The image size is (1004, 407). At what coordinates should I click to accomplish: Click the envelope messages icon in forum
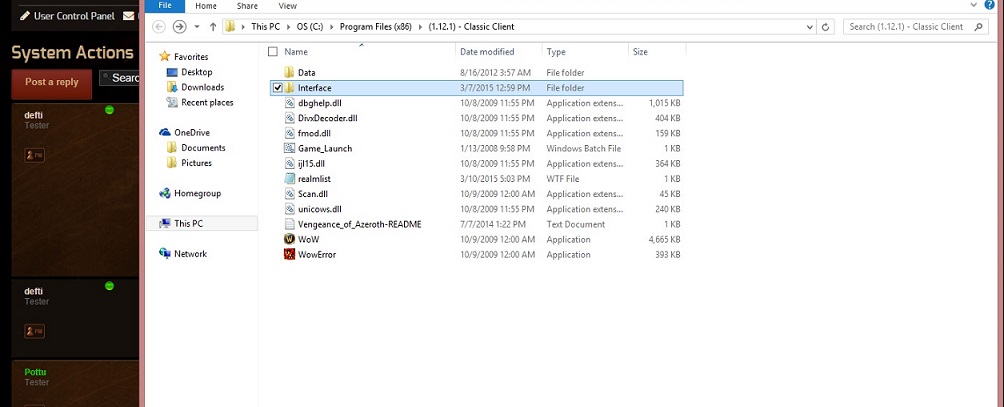(x=129, y=15)
